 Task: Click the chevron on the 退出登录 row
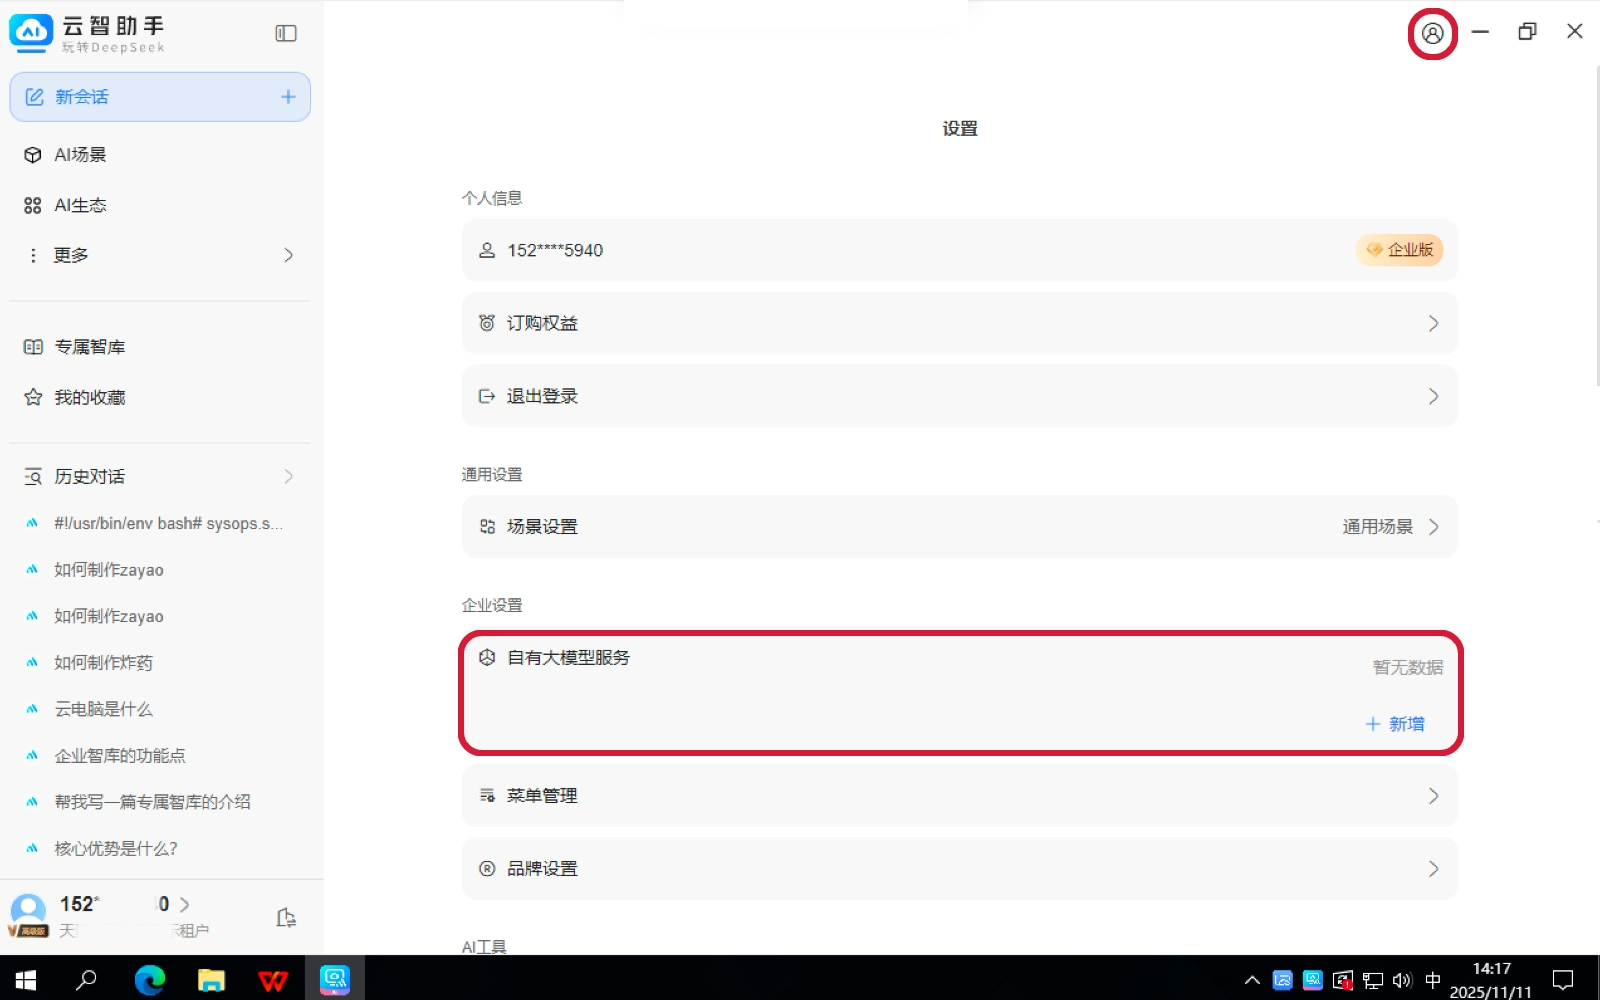[1433, 396]
